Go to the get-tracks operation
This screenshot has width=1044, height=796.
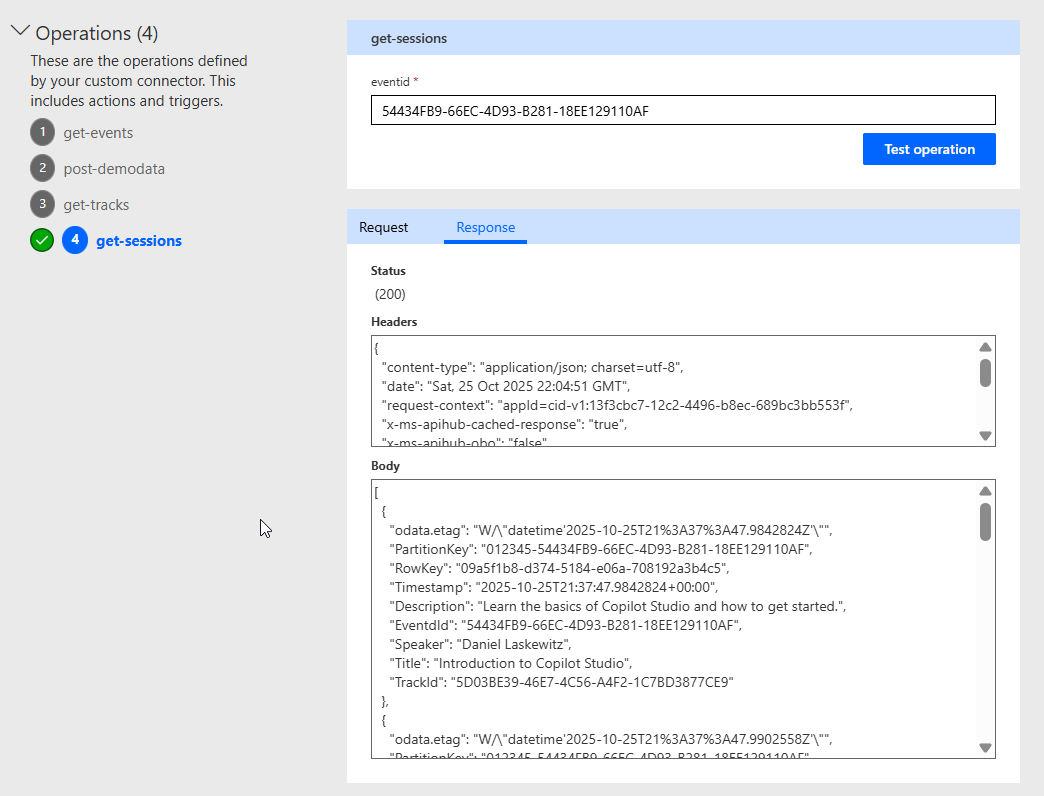[x=96, y=204]
